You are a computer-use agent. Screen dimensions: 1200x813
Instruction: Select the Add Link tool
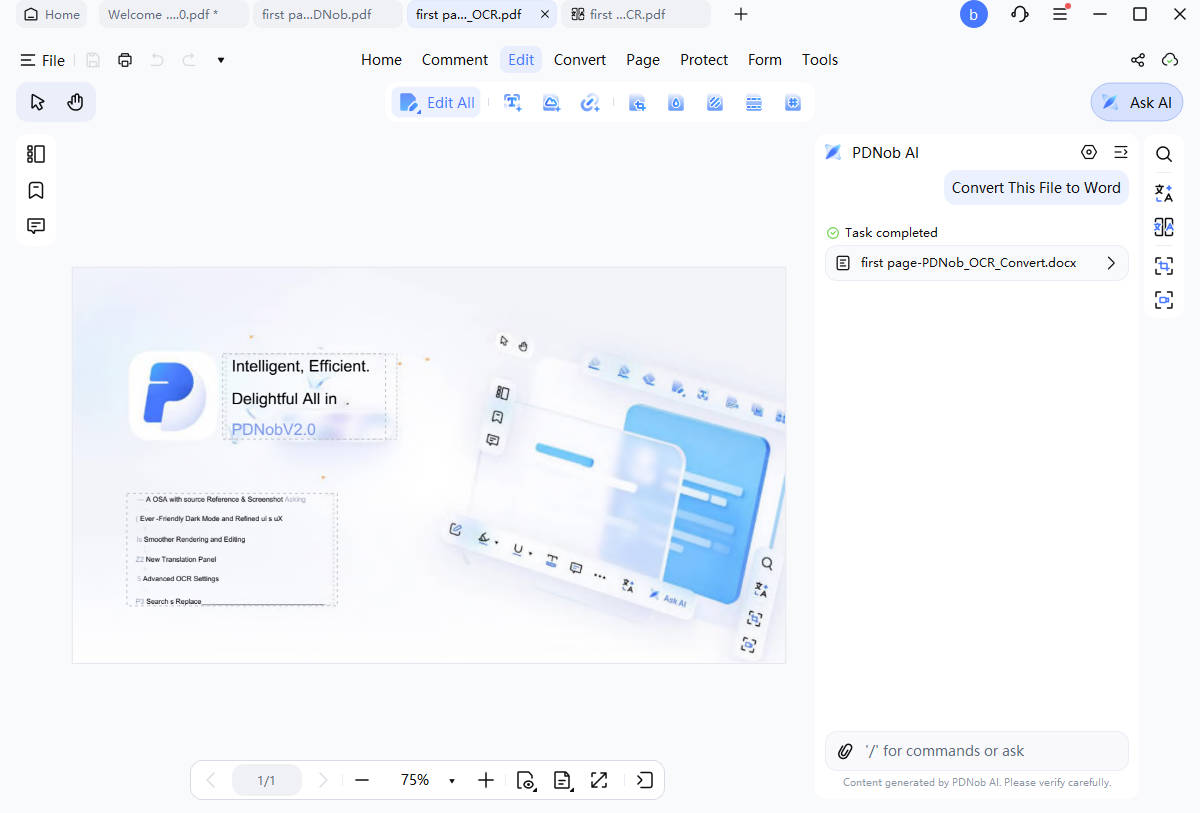590,102
